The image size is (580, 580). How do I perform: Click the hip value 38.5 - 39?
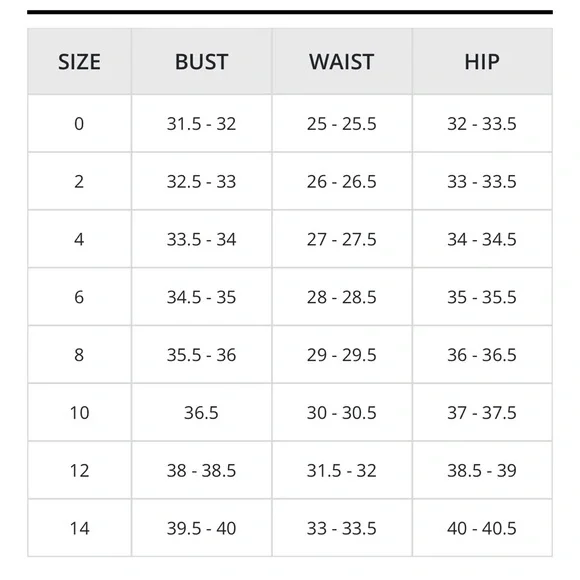tap(482, 471)
